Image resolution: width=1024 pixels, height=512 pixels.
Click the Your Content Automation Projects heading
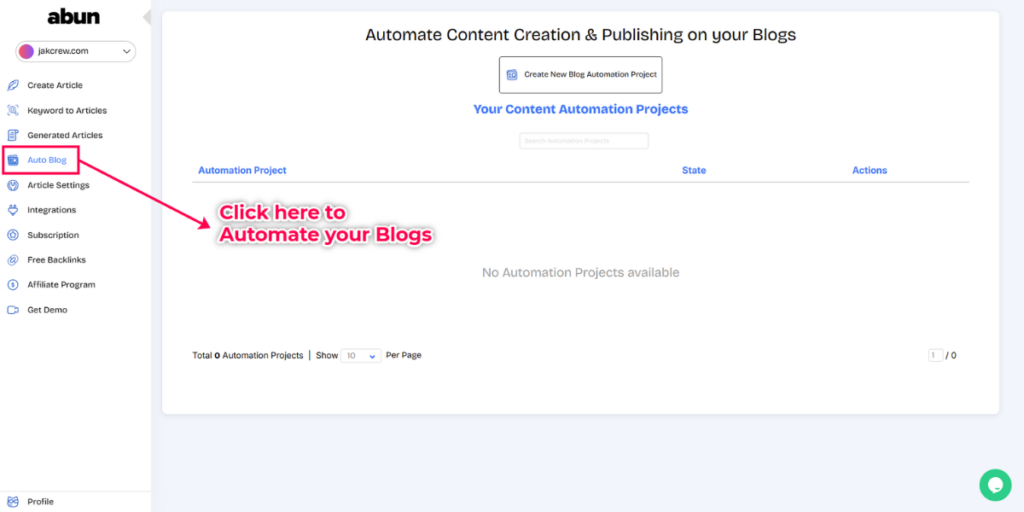pos(581,109)
